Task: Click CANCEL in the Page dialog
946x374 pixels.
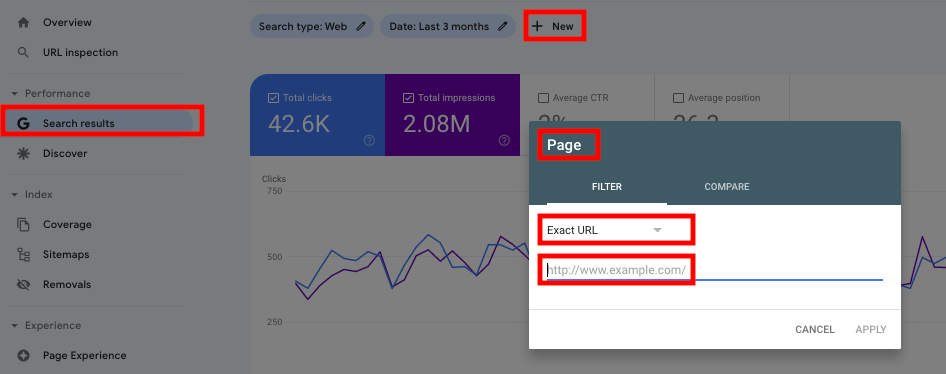Action: 814,329
